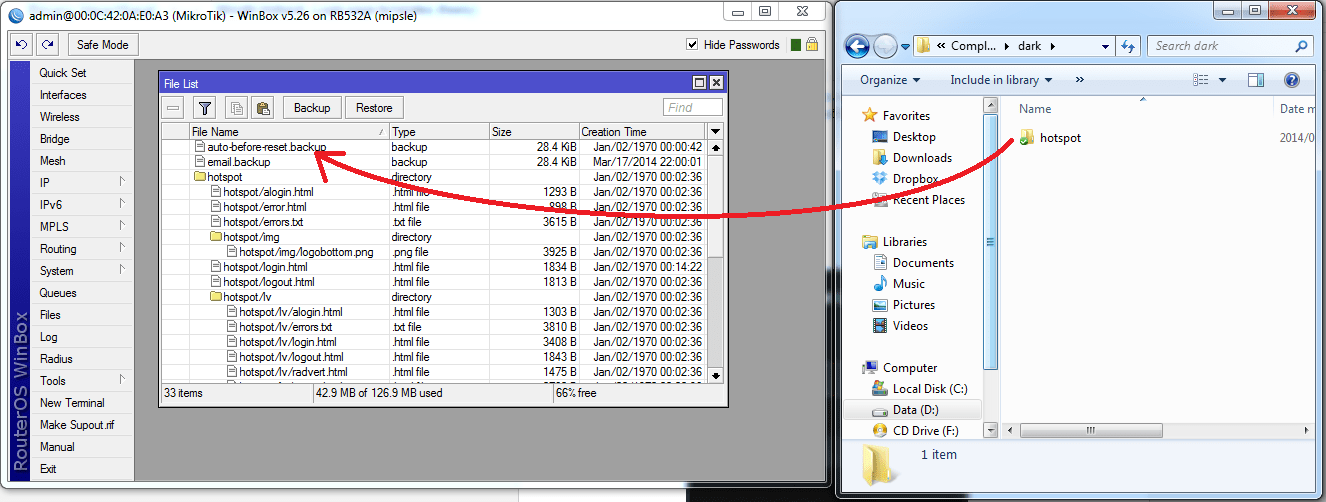Show more toolbar commands chevron in Explorer
The width and height of the screenshot is (1326, 502).
1080,80
